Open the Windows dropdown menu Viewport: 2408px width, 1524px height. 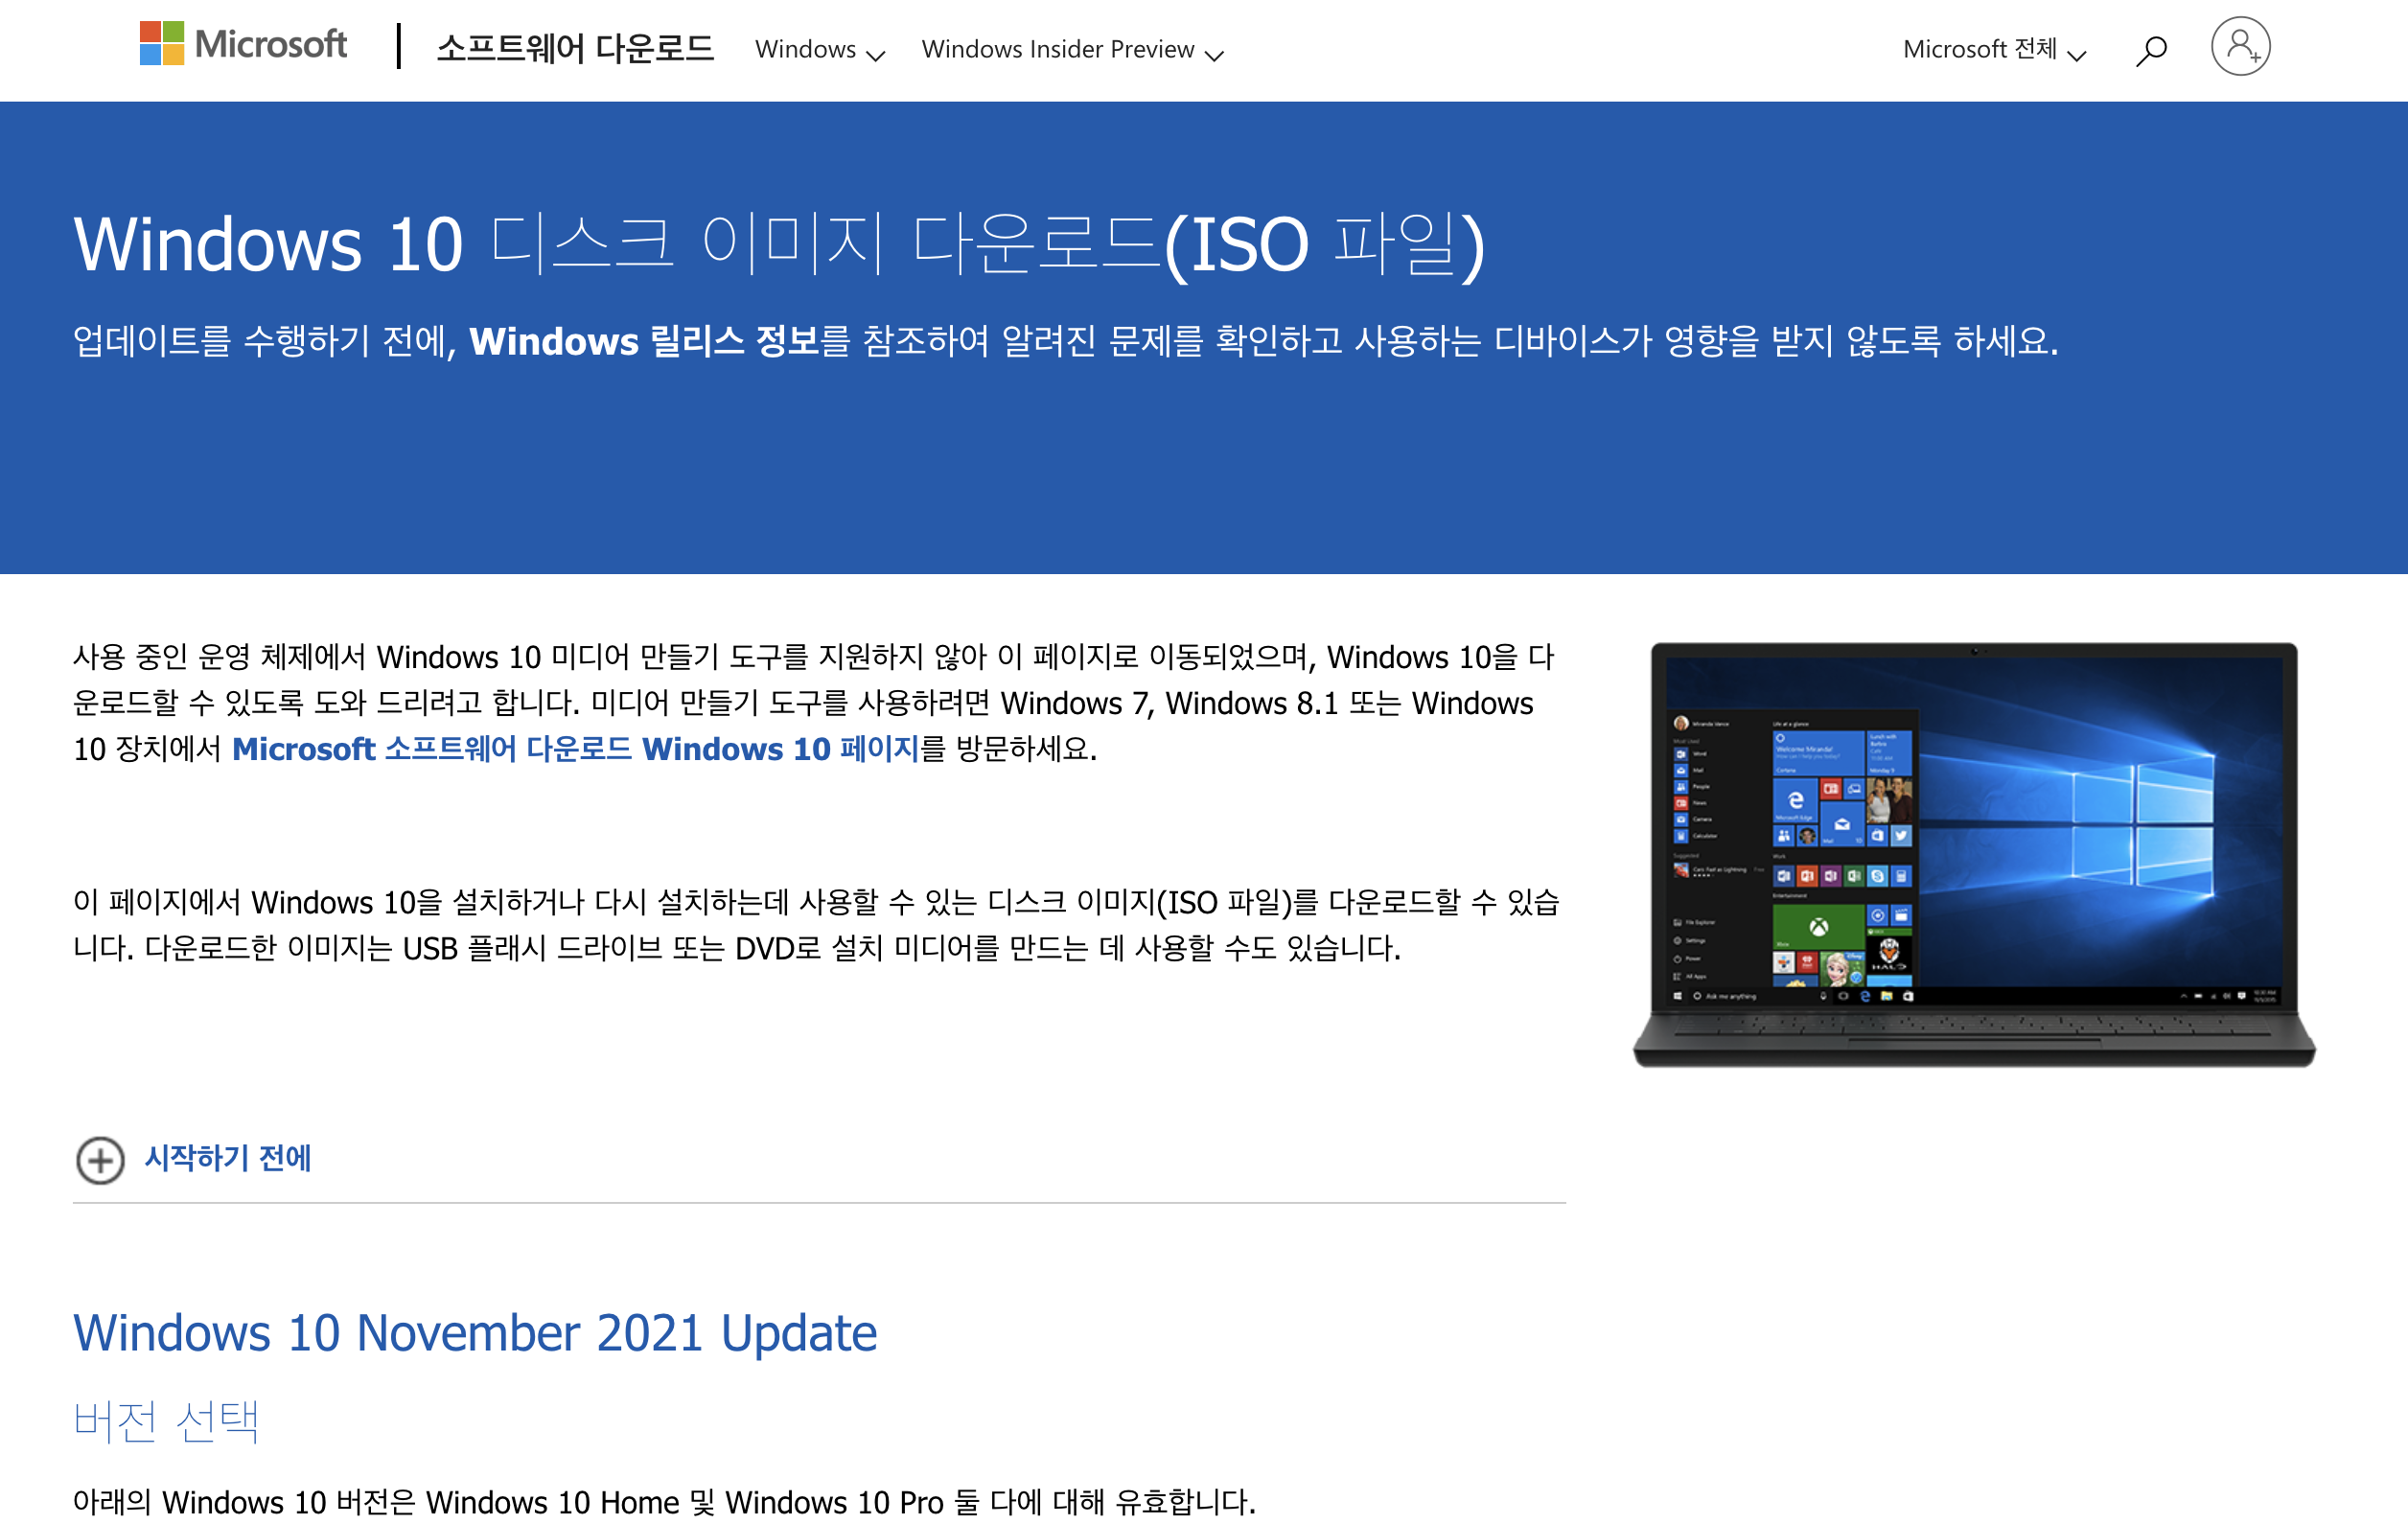[x=820, y=50]
